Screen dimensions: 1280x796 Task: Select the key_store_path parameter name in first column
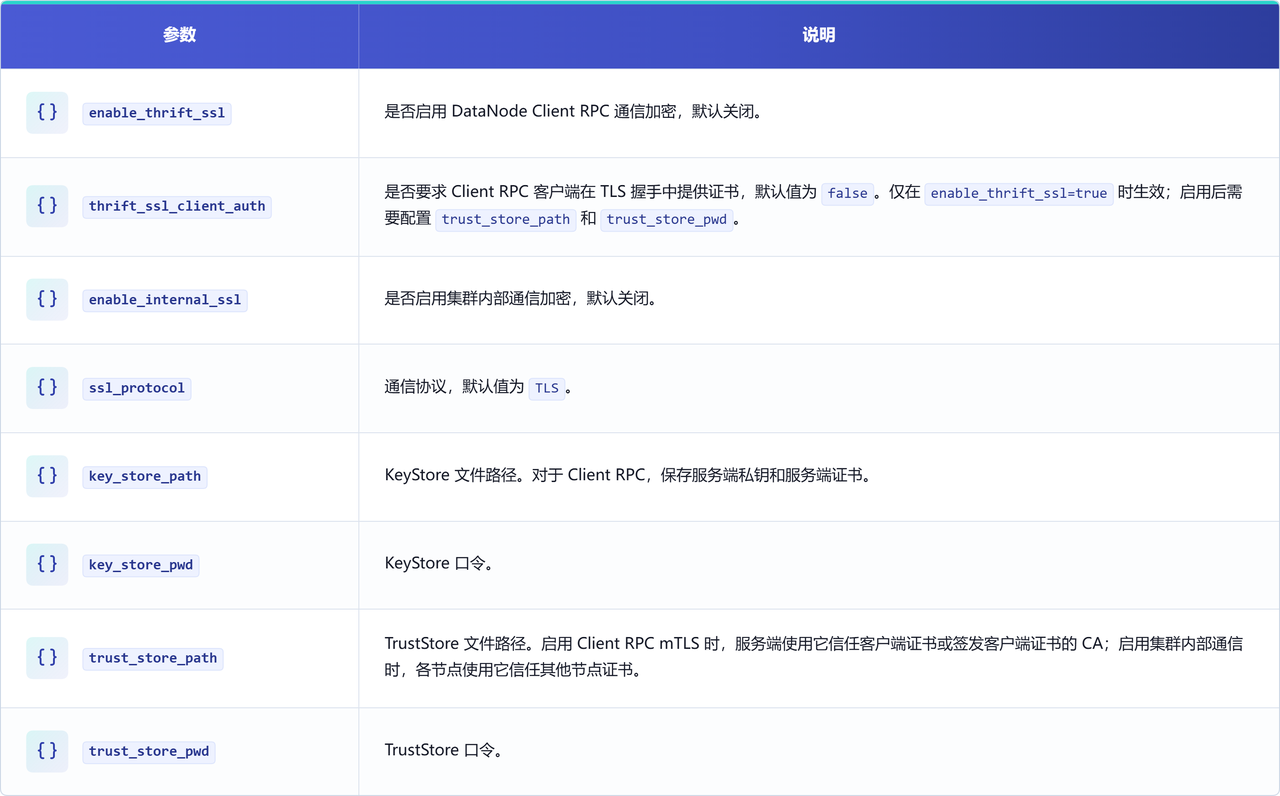145,476
